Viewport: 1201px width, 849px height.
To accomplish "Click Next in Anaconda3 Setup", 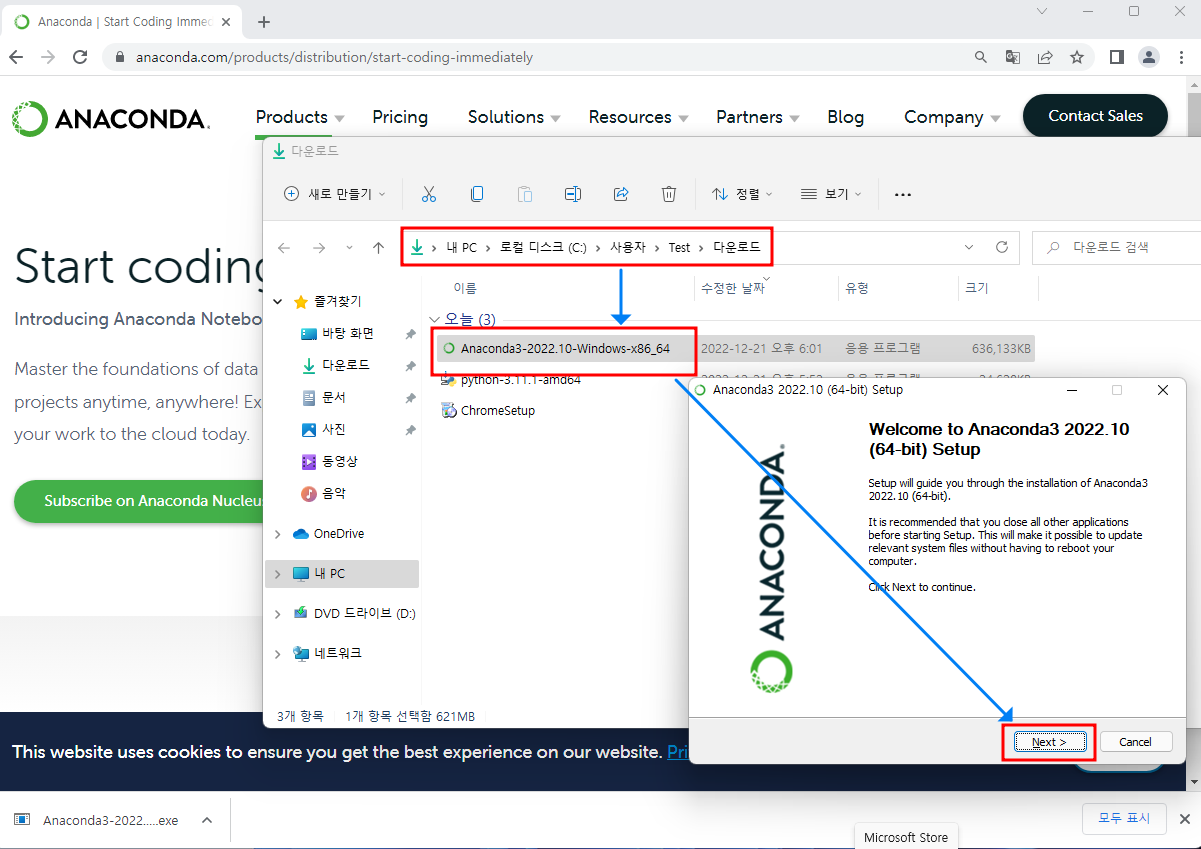I will coord(1049,742).
